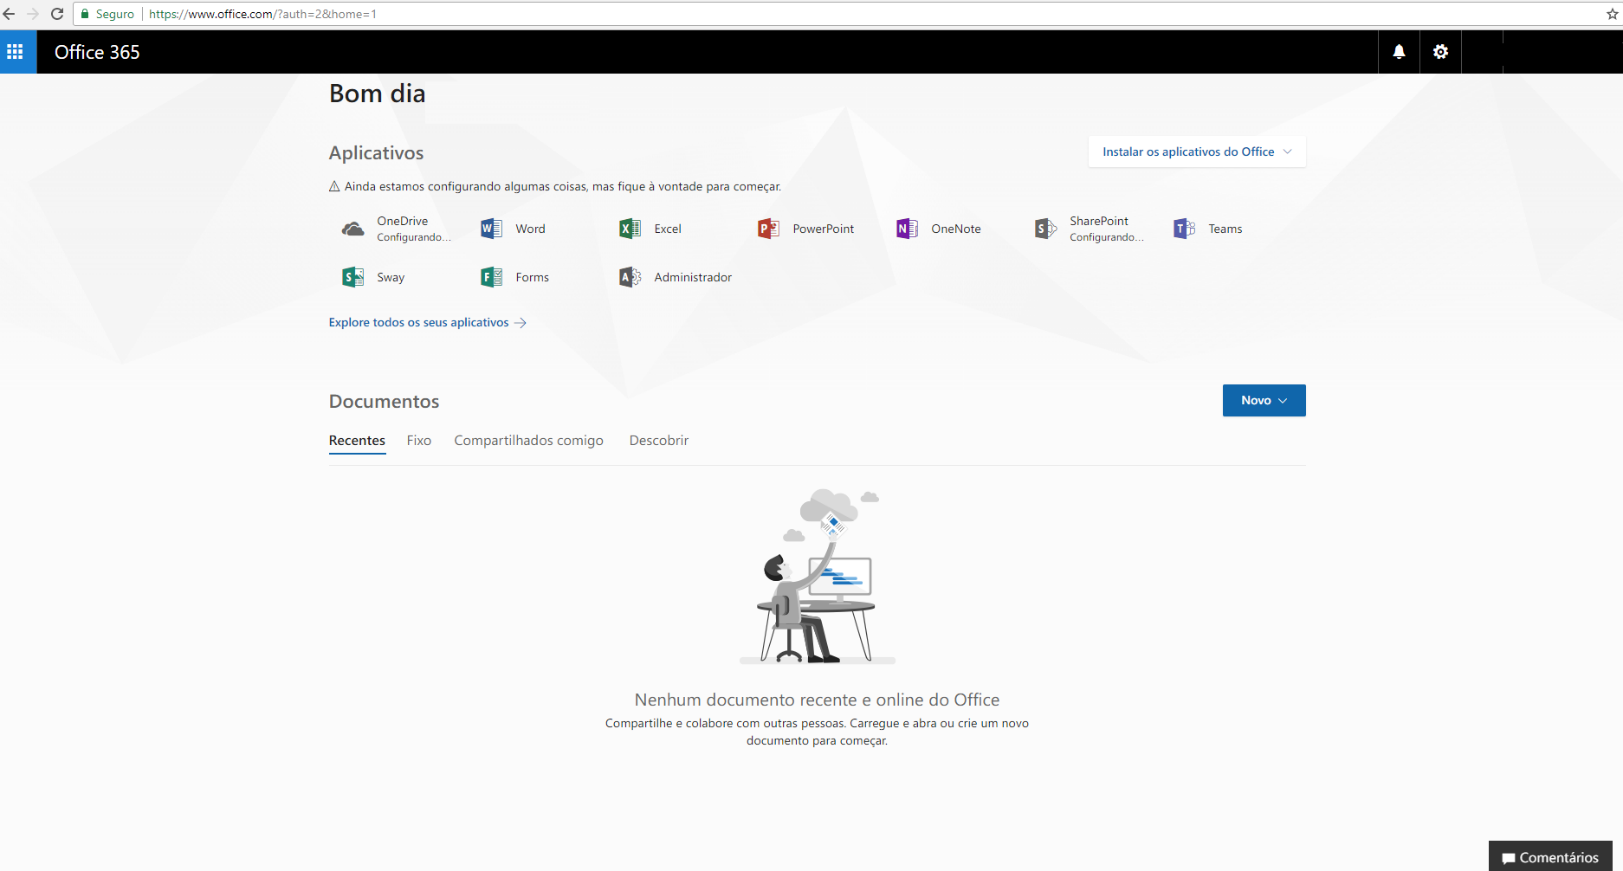Open the notifications bell
The image size is (1623, 871).
[x=1399, y=52]
